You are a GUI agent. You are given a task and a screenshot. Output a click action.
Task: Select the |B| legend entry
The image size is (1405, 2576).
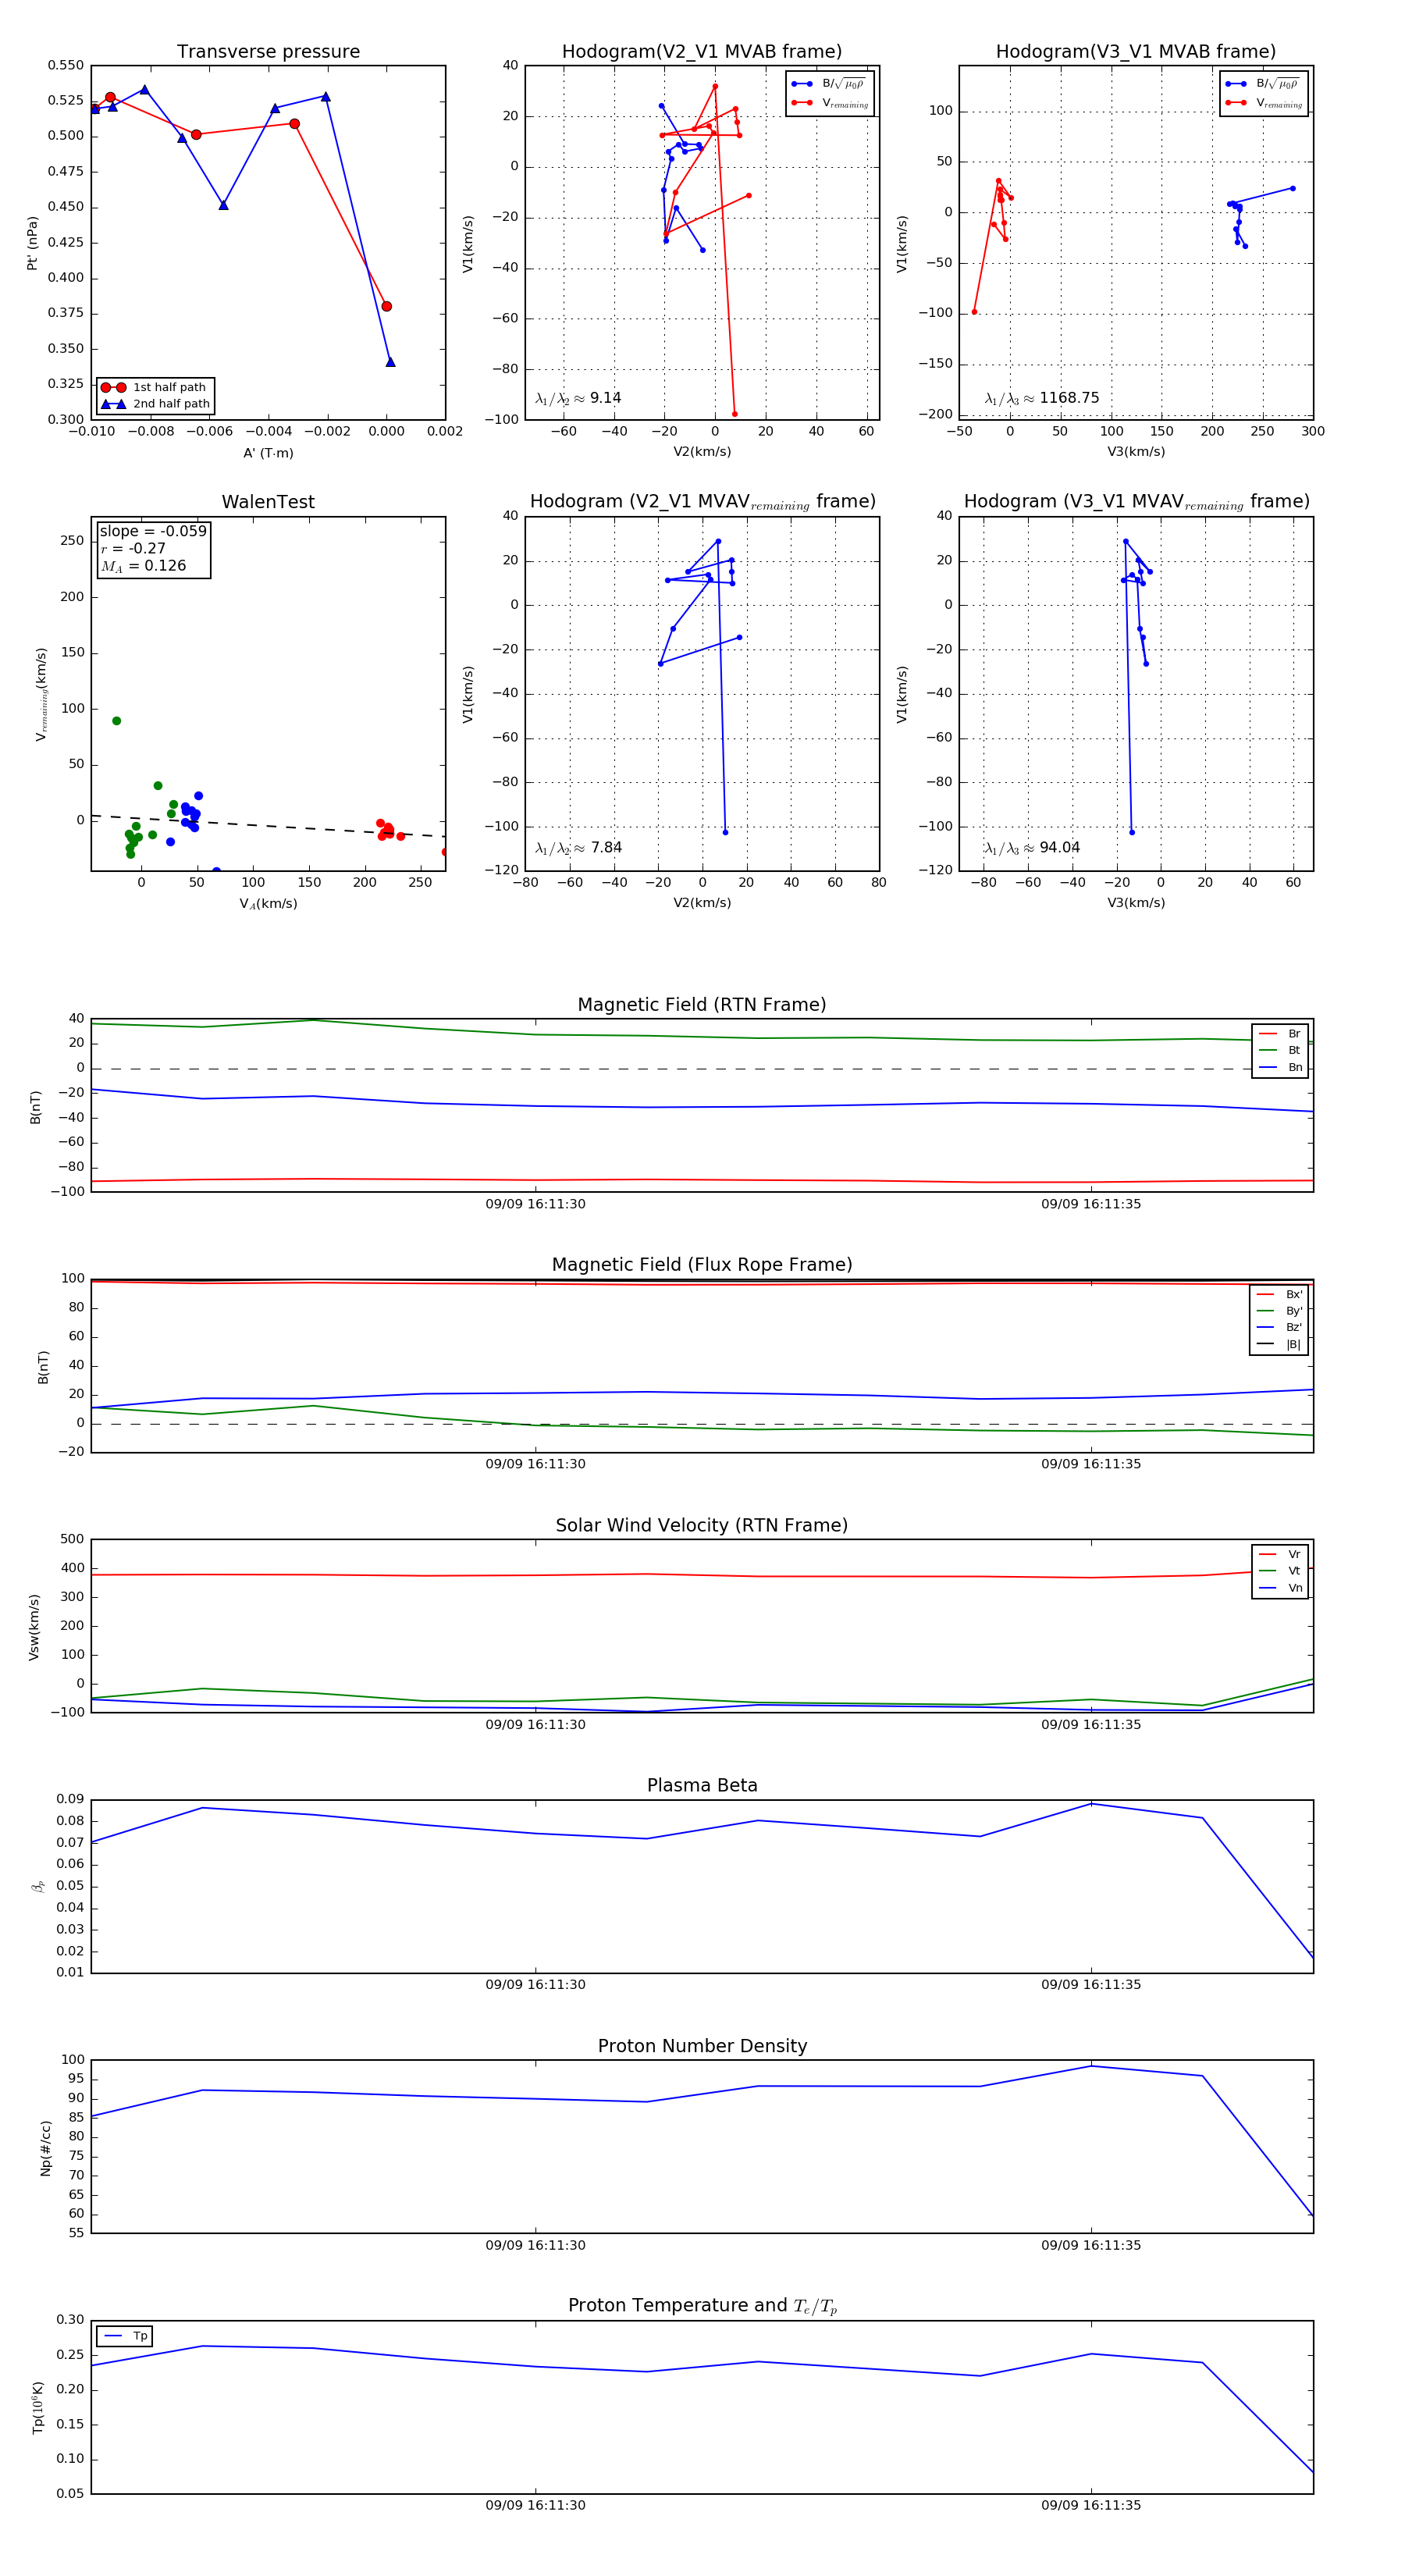pos(1280,1344)
